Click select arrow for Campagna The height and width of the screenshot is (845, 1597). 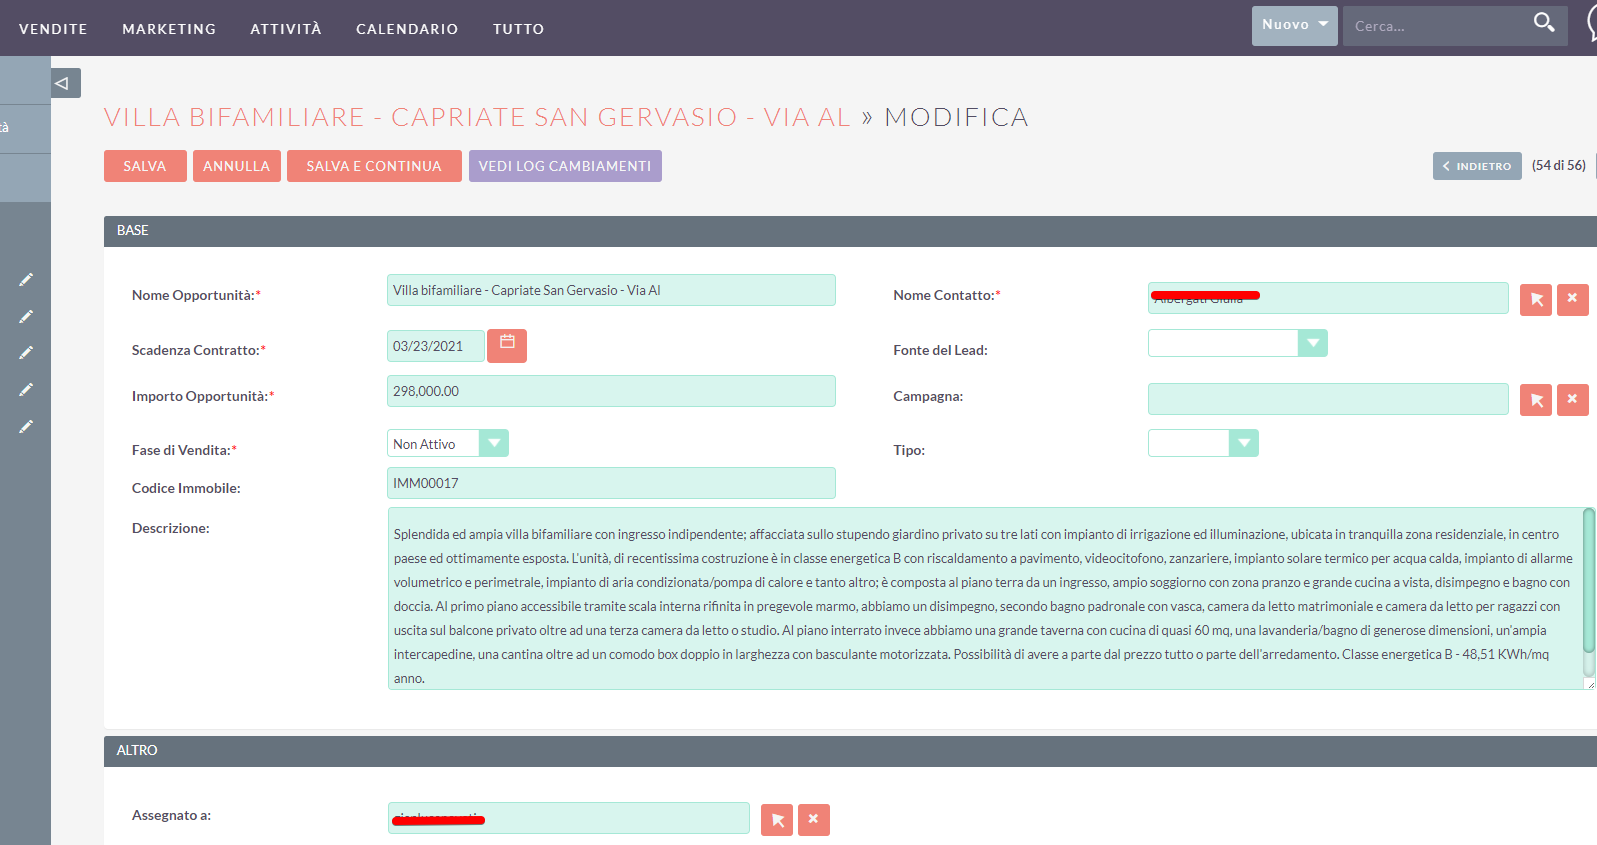click(1535, 400)
